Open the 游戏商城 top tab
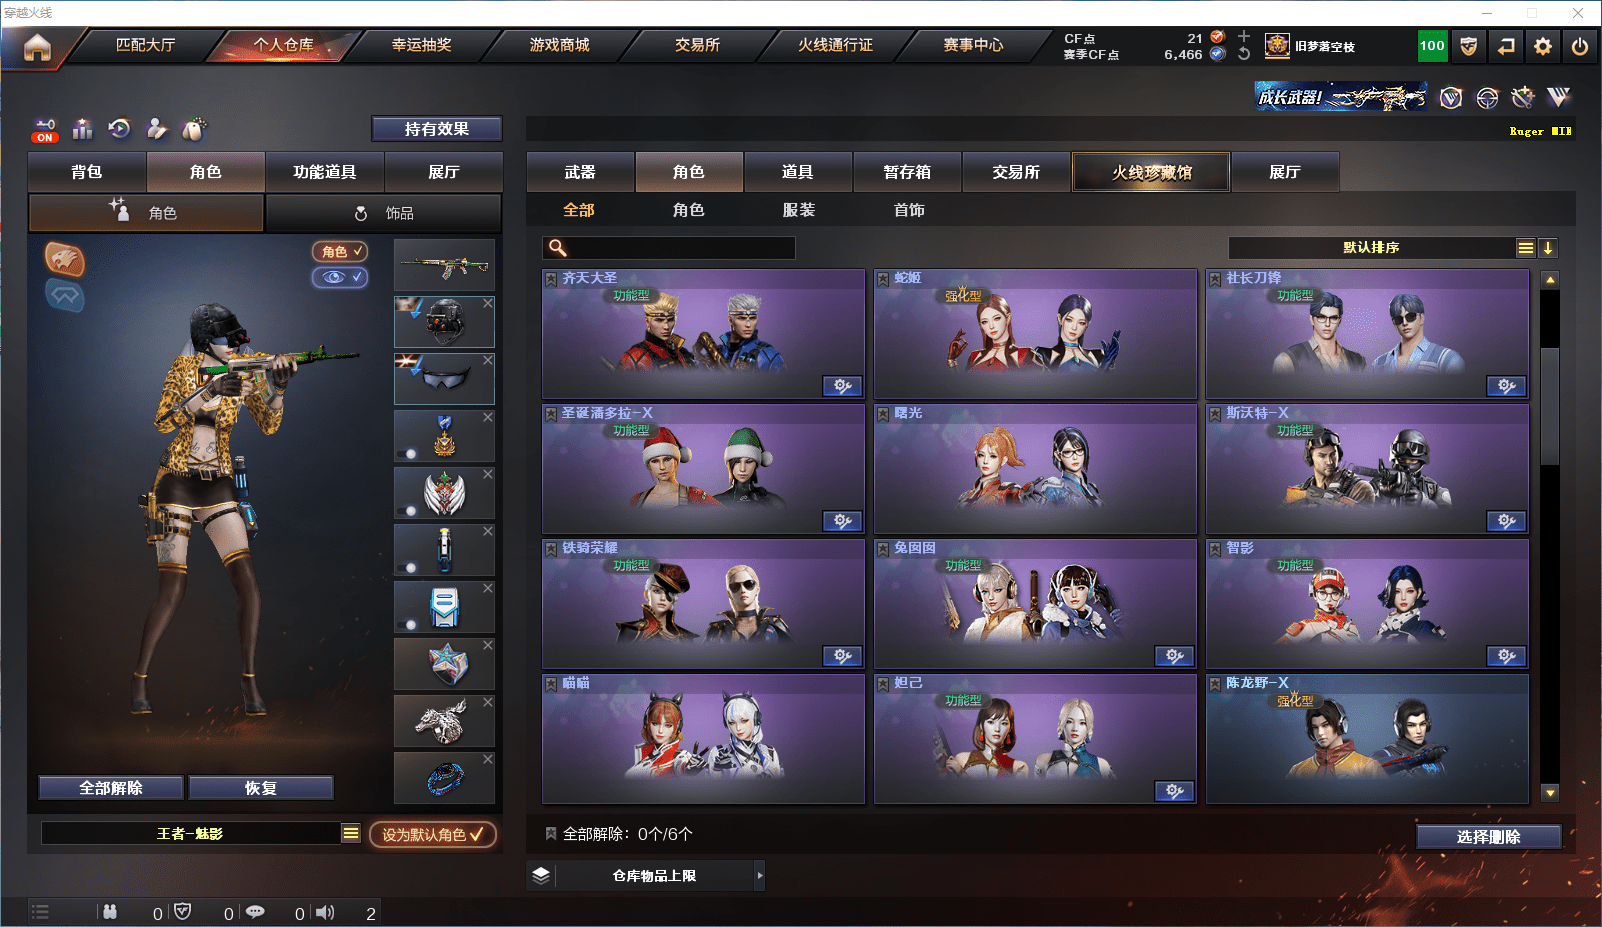Screen dimensions: 1602x927 point(560,45)
